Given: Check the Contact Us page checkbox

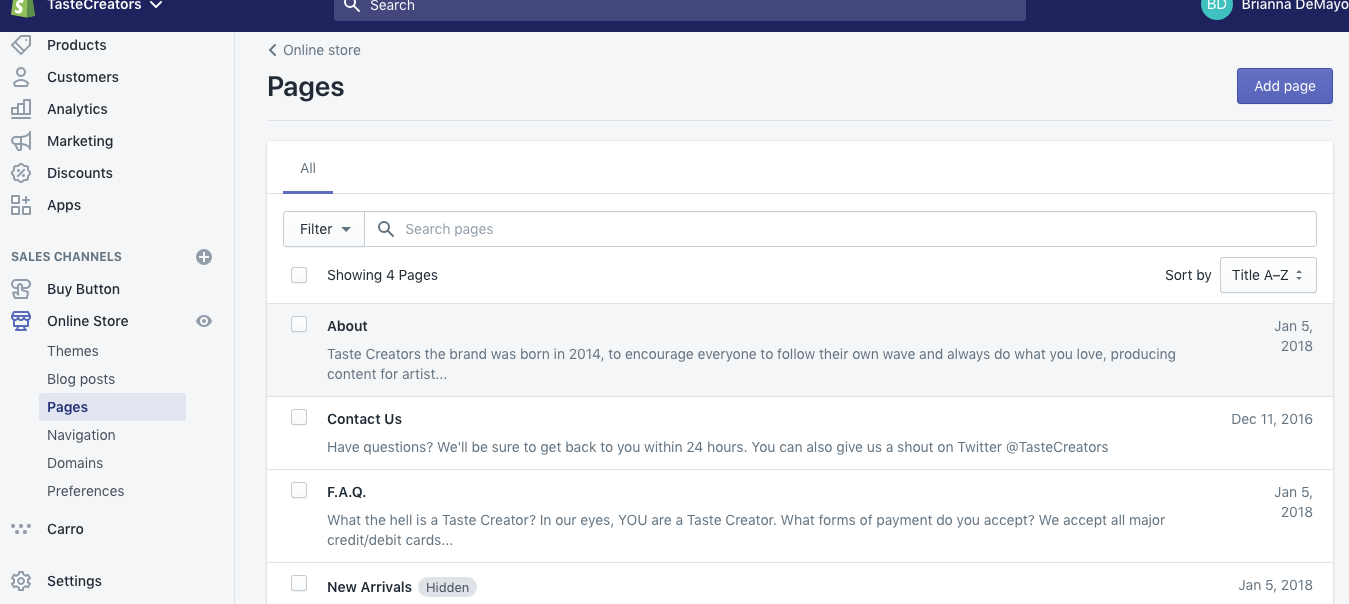Looking at the screenshot, I should [x=299, y=417].
